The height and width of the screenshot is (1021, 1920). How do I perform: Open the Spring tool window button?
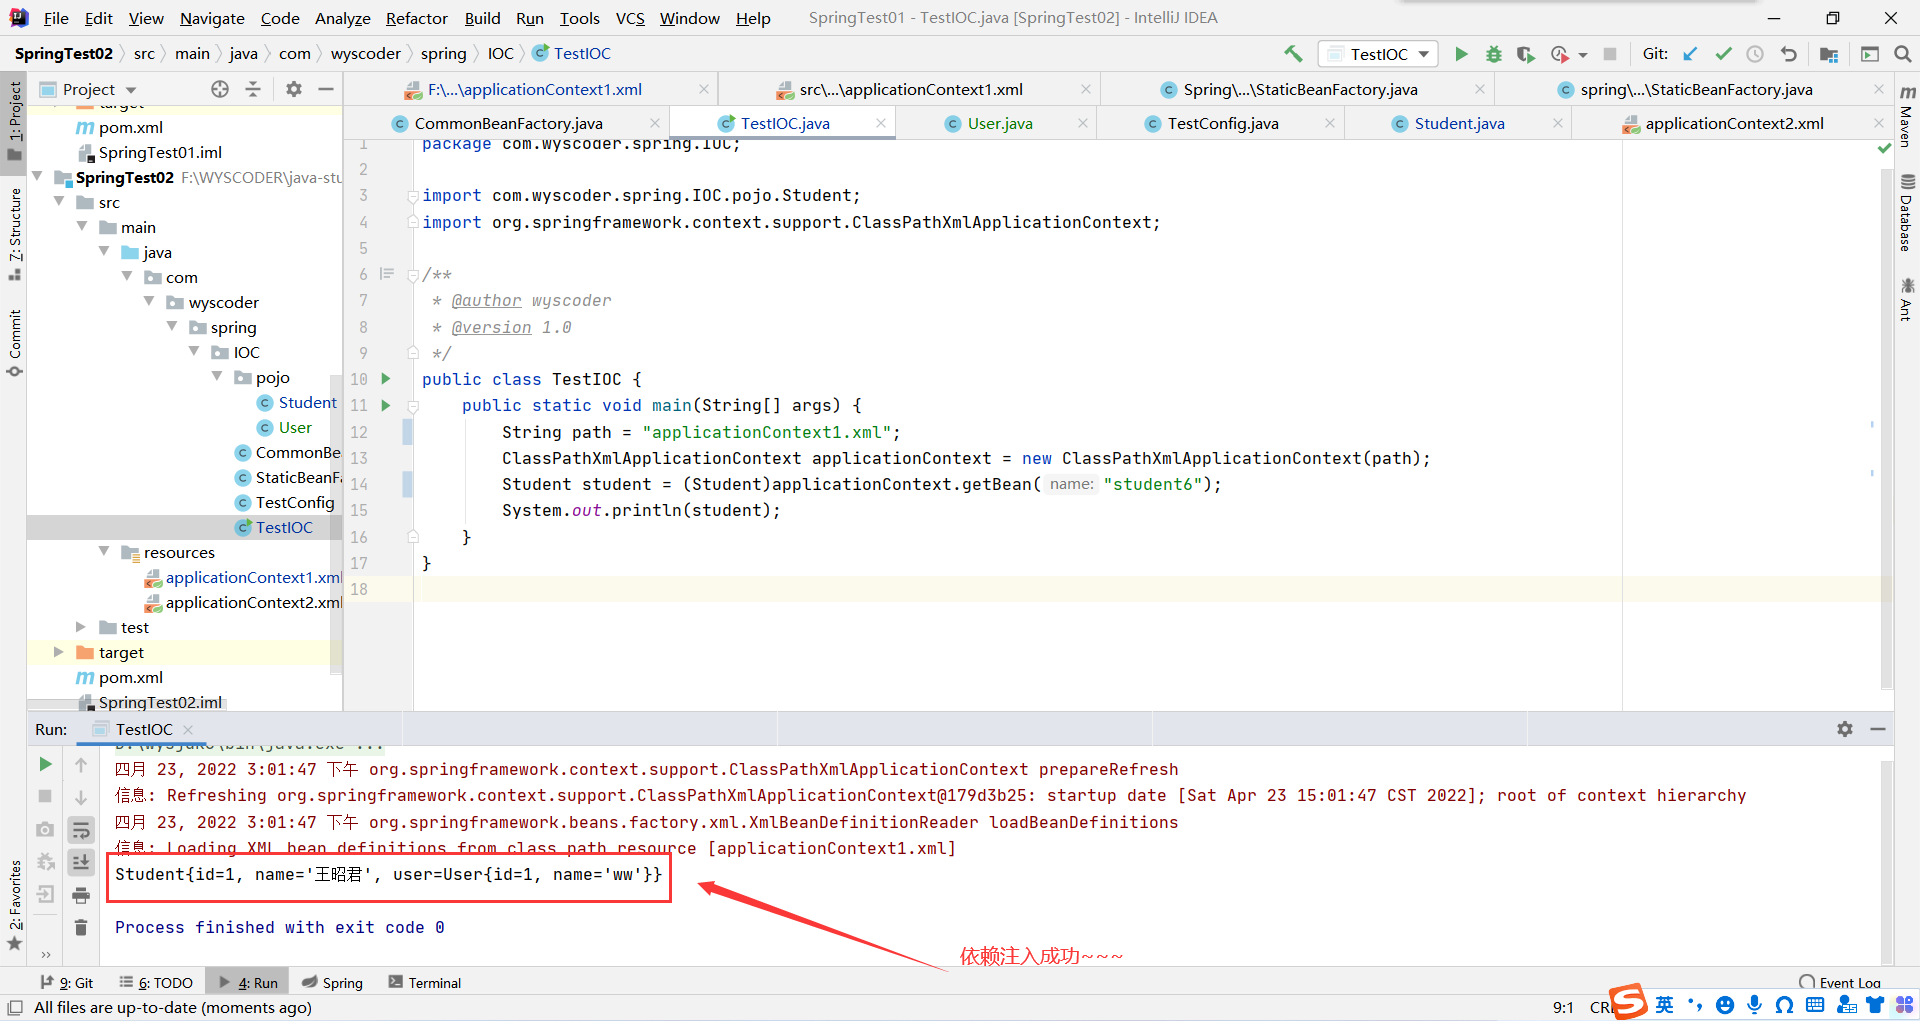333,982
